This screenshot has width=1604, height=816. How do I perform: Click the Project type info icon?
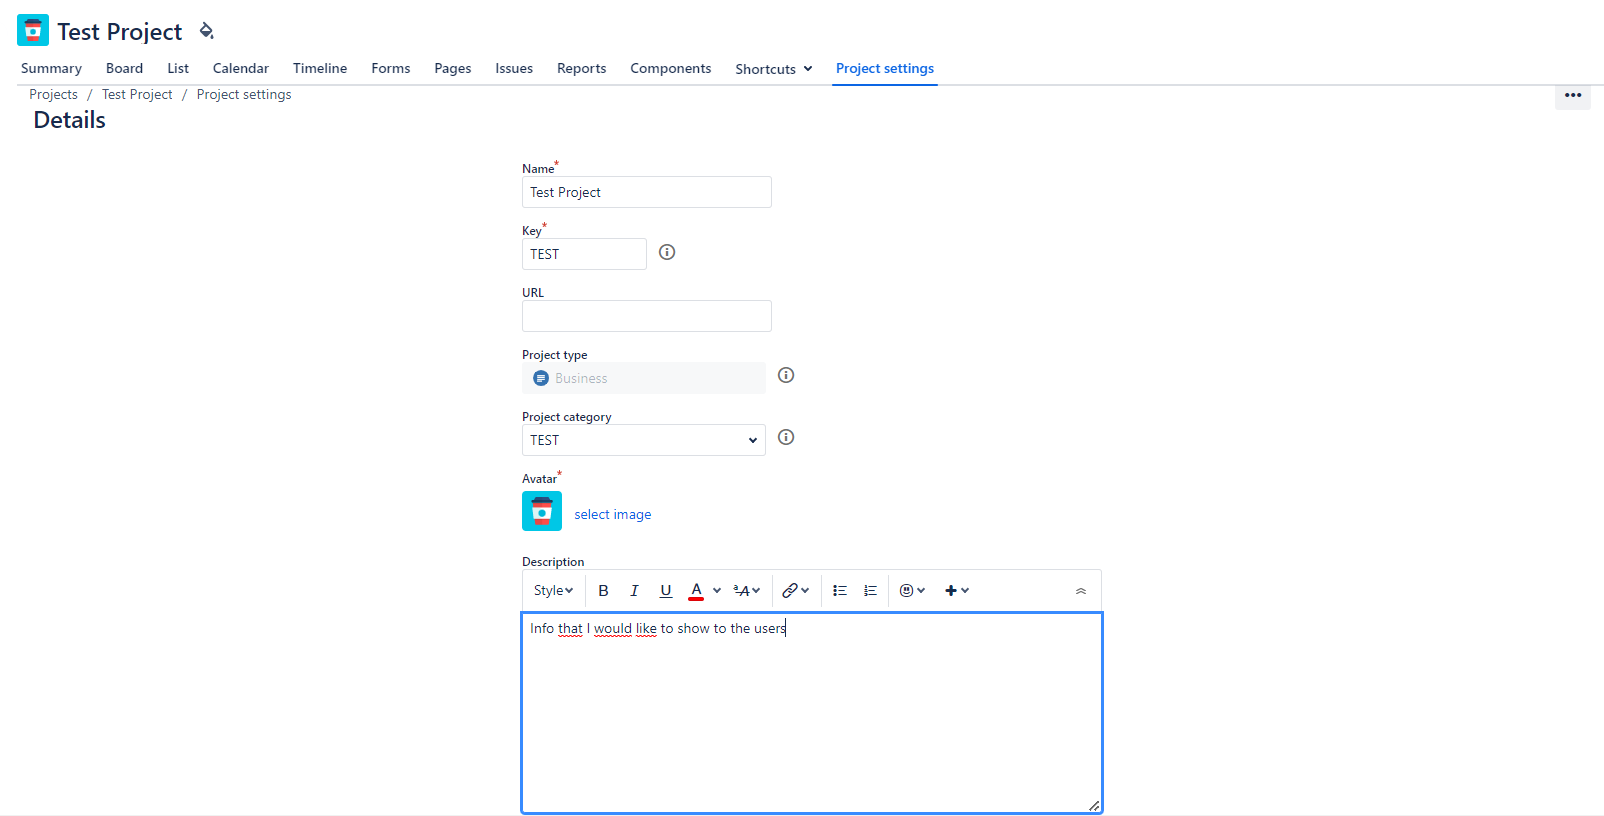click(786, 375)
